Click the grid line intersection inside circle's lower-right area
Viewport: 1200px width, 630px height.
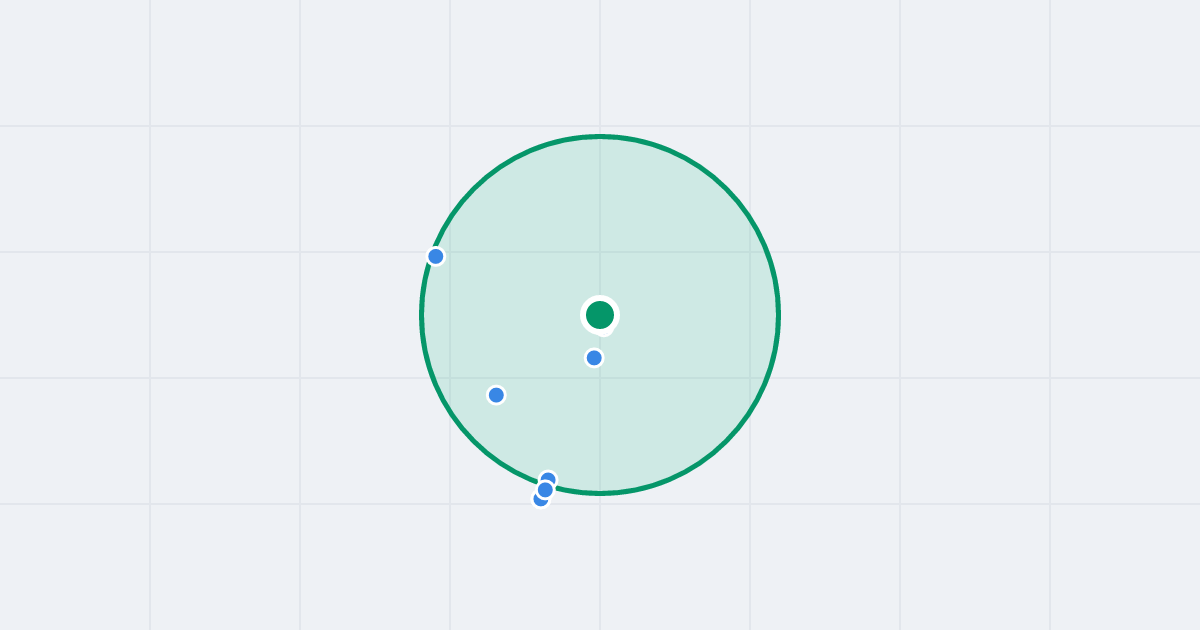point(750,378)
